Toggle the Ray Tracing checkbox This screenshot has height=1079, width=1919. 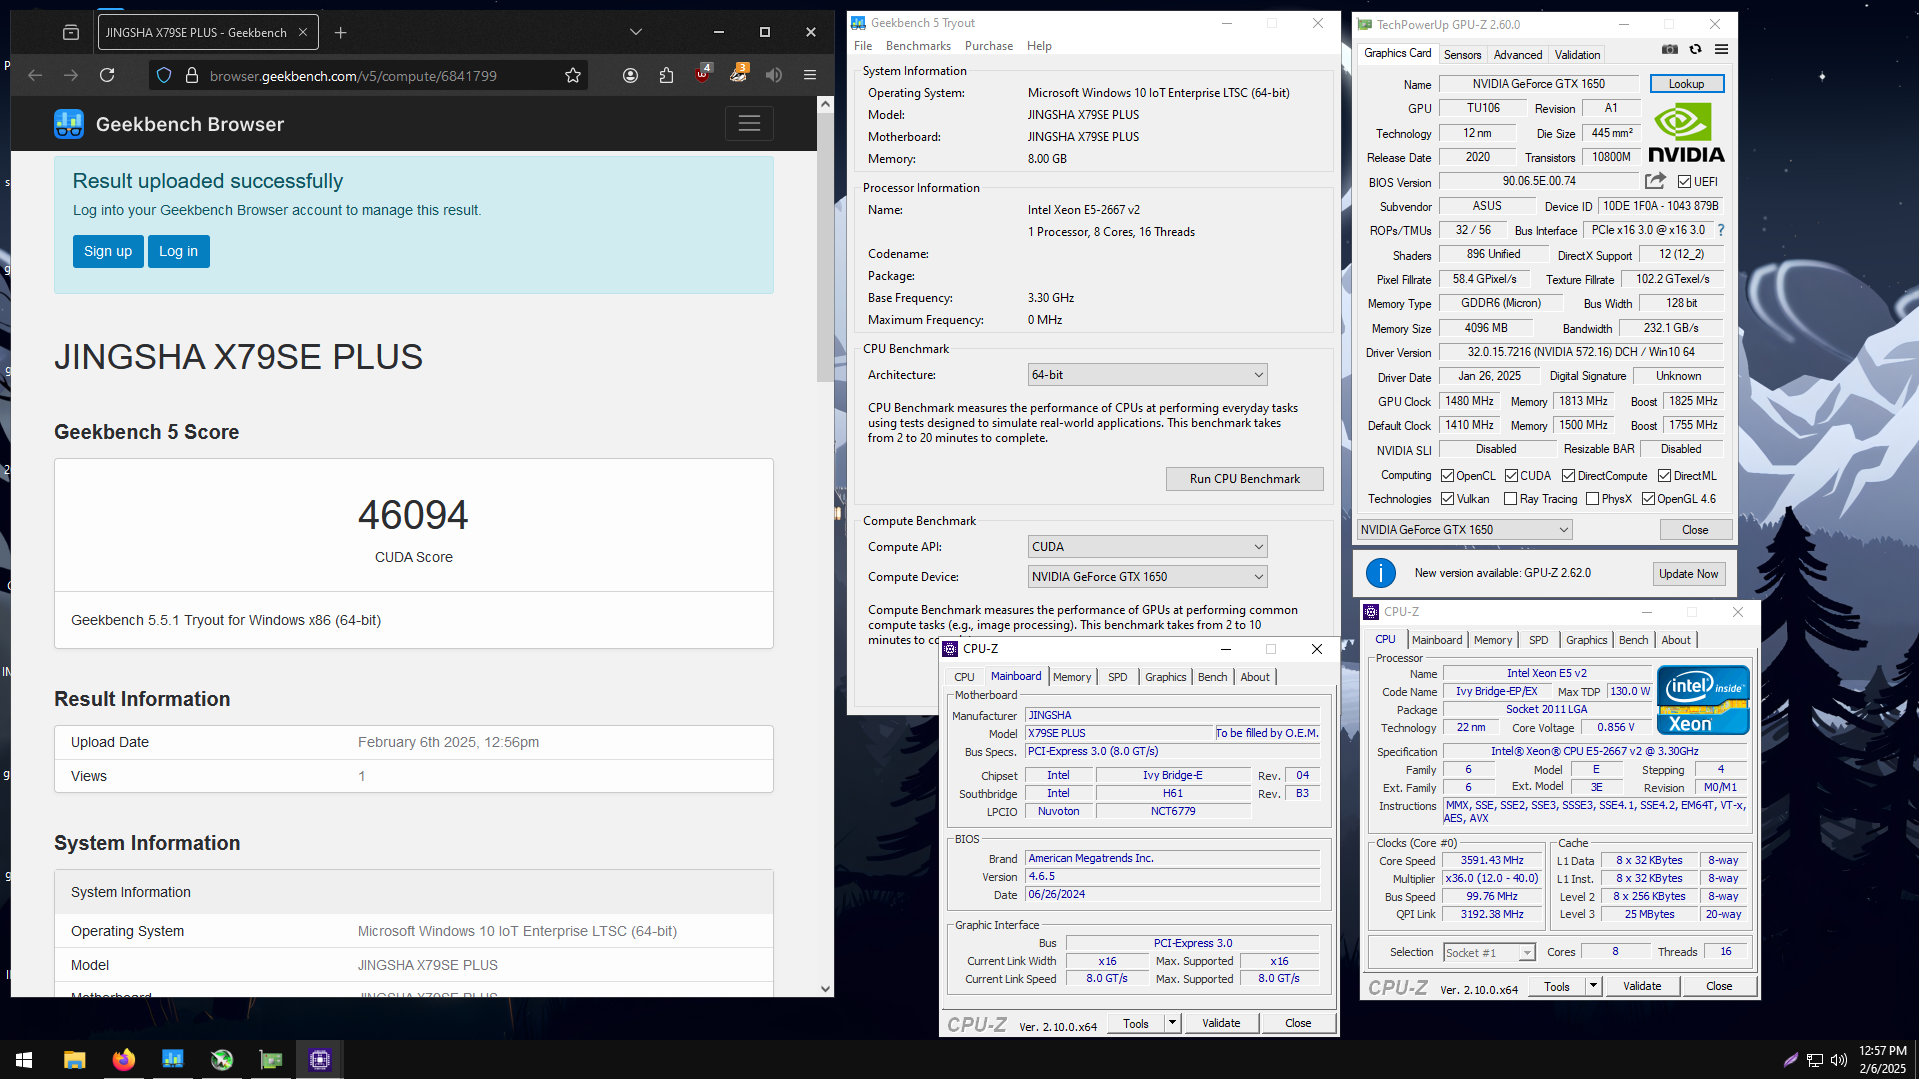pyautogui.click(x=1510, y=499)
